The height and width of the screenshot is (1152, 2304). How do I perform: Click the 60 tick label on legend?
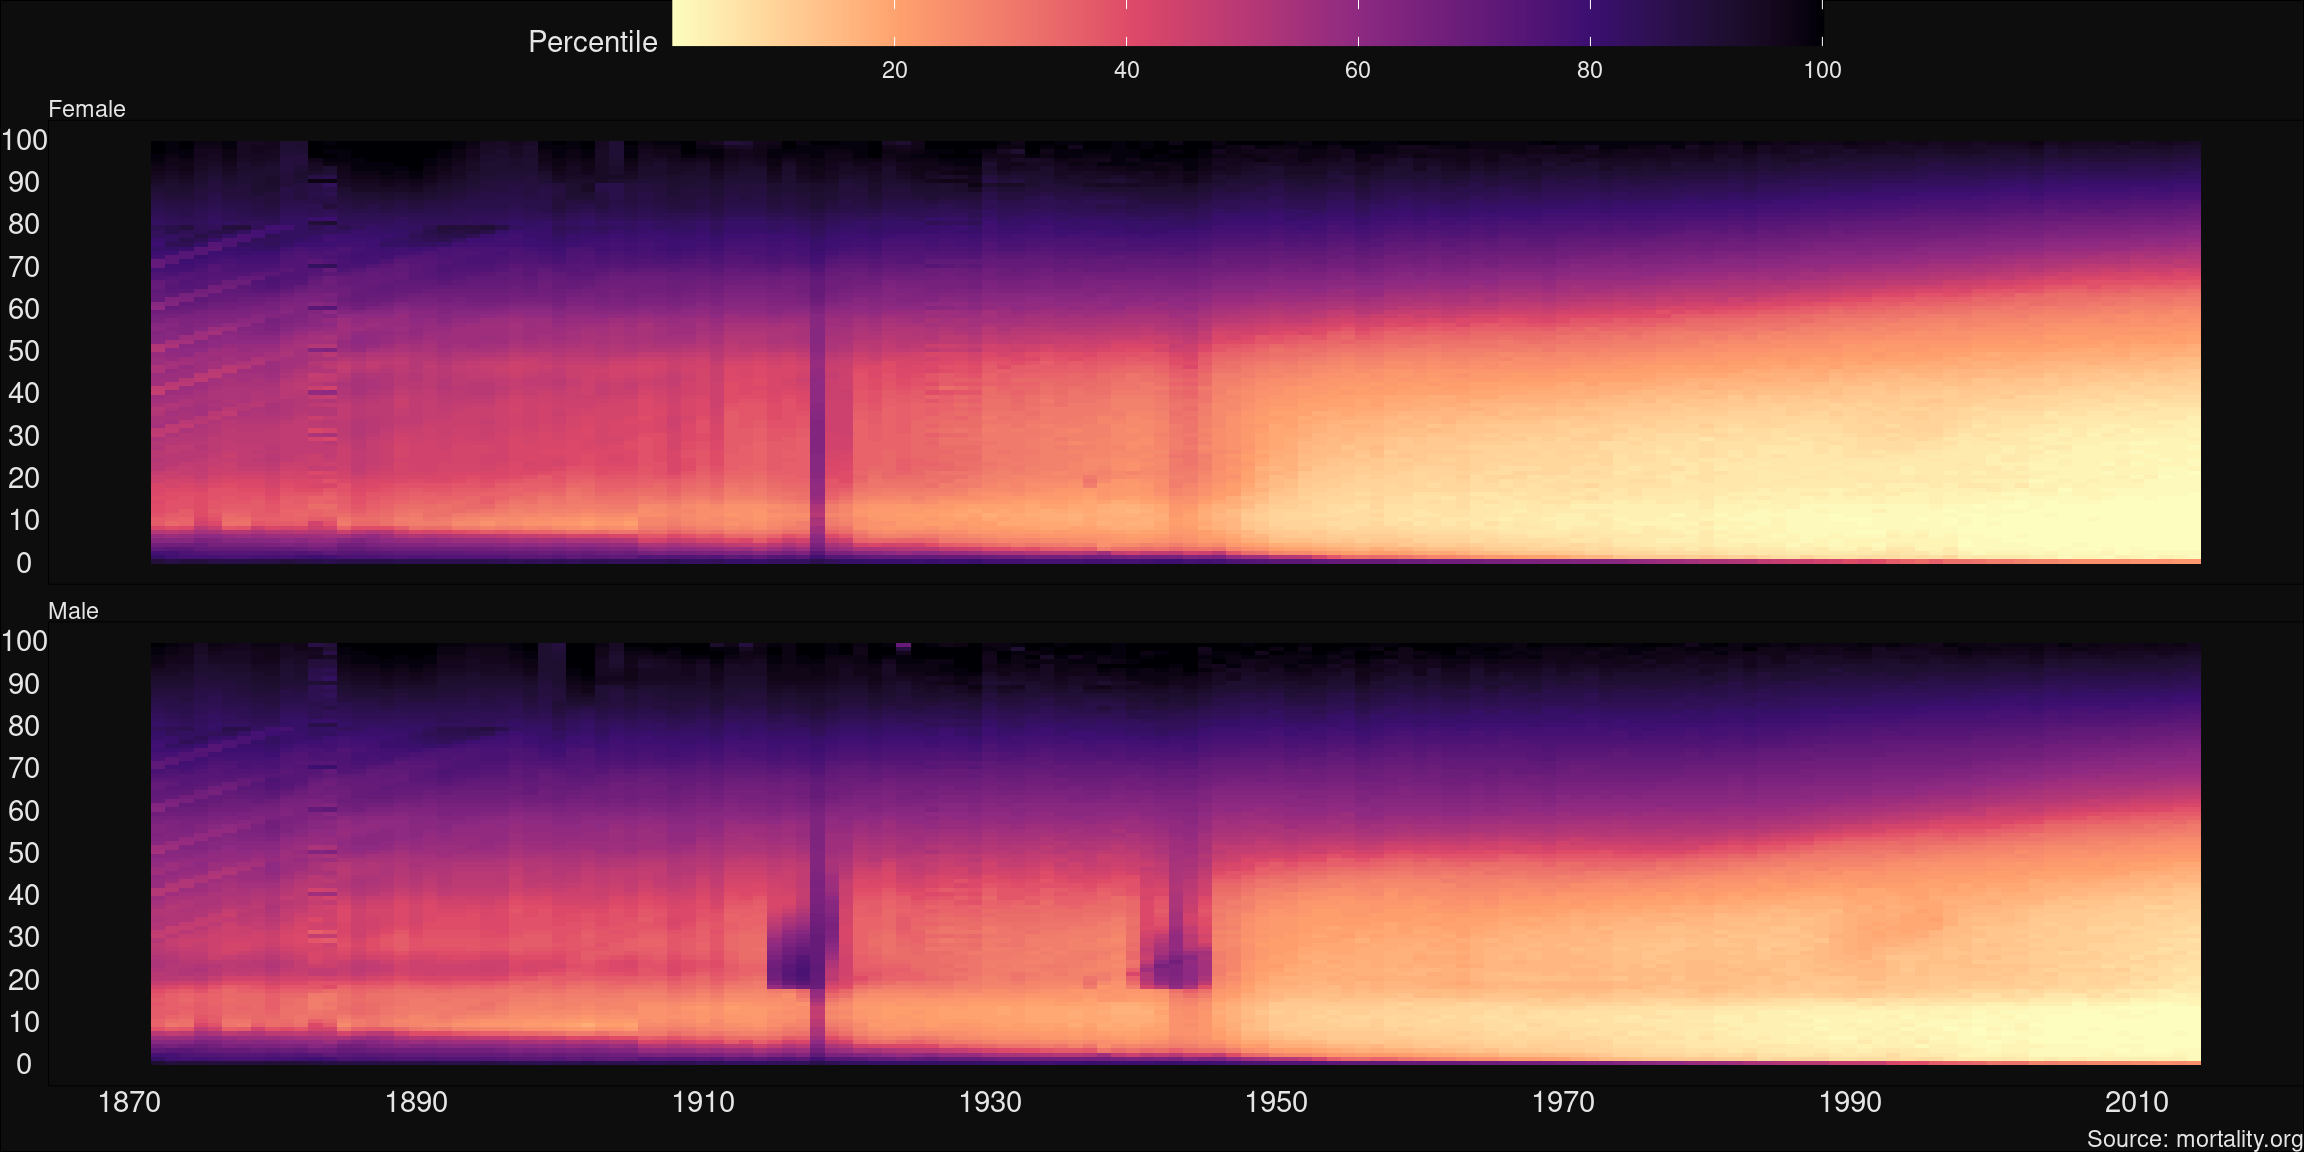(1357, 70)
